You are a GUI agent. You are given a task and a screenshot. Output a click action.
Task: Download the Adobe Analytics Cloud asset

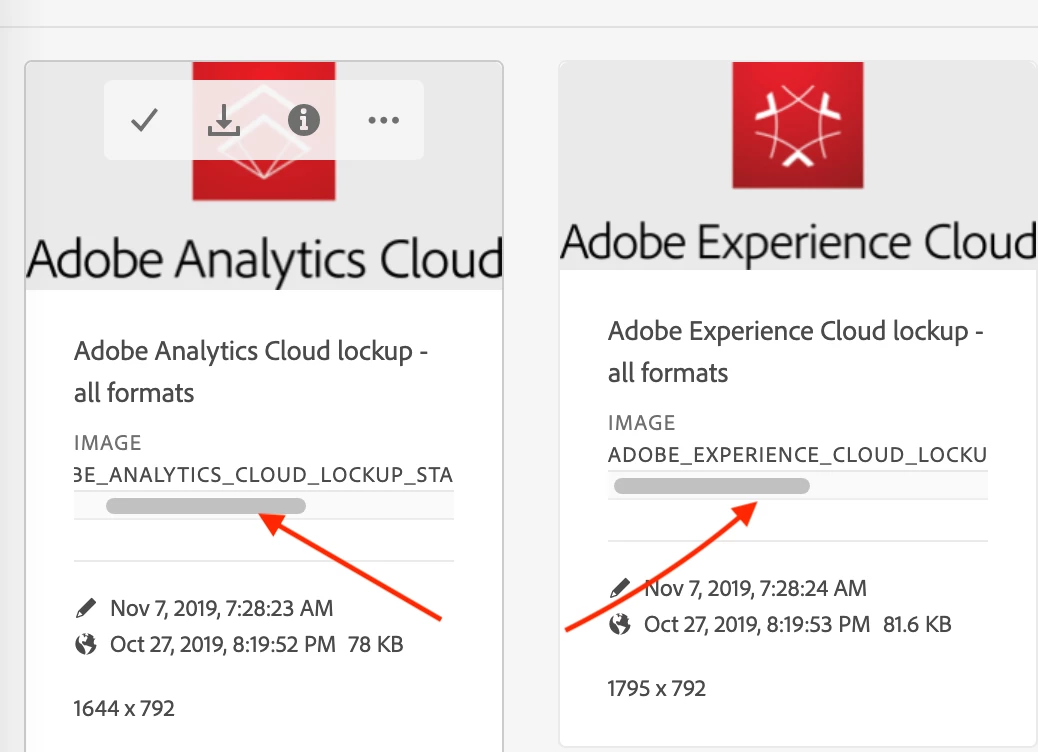(224, 120)
